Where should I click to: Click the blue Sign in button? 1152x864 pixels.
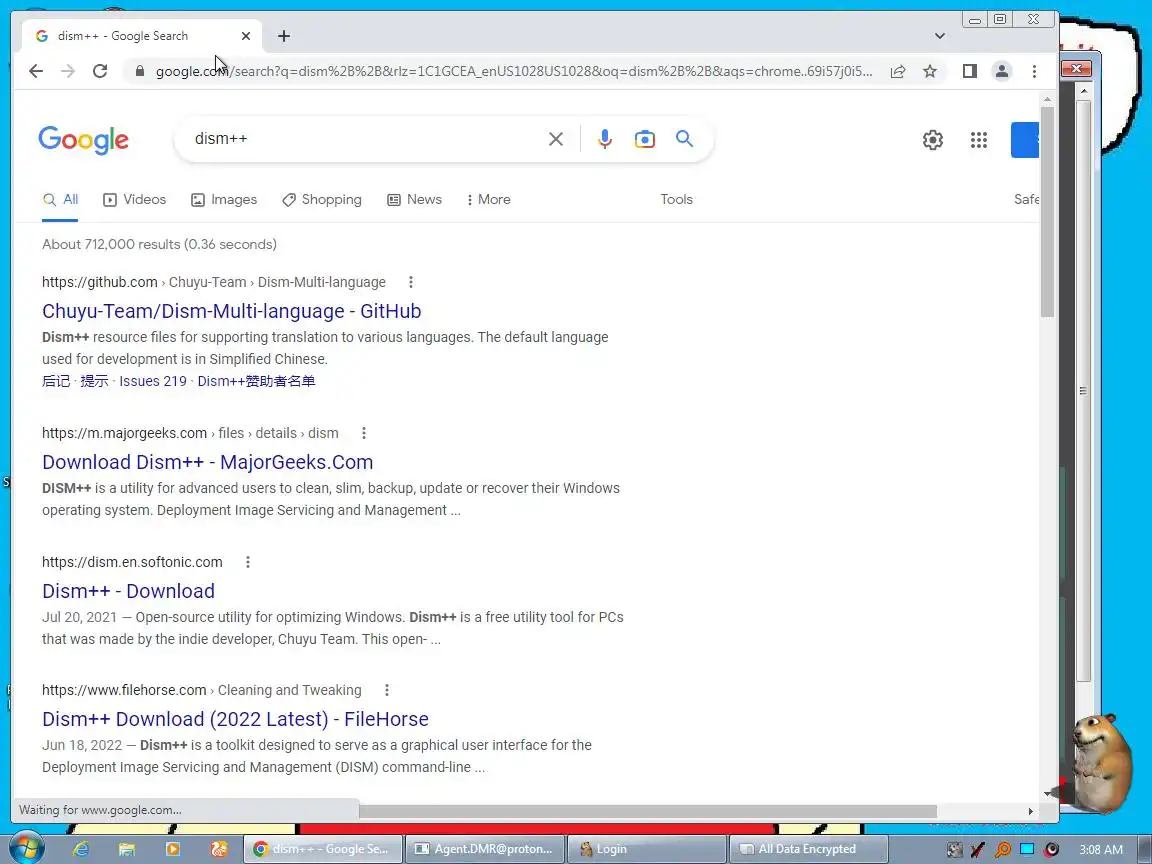tap(1025, 140)
